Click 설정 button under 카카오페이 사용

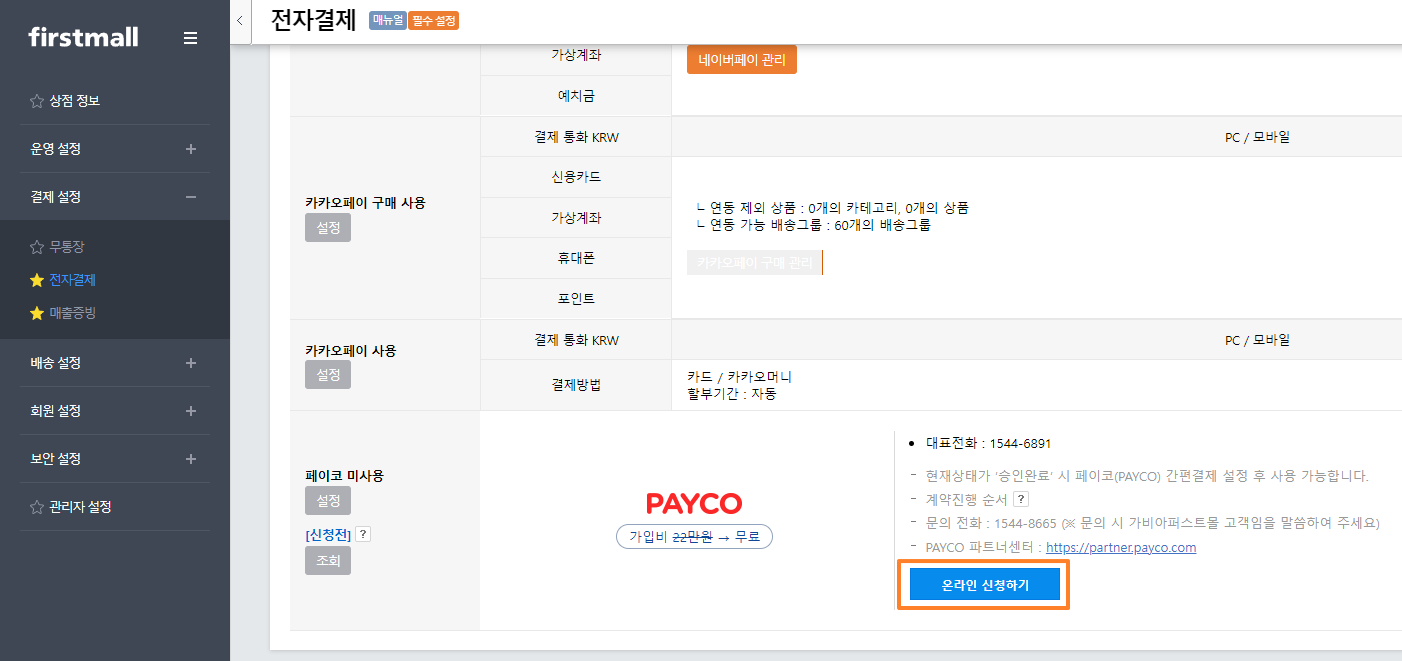[328, 375]
